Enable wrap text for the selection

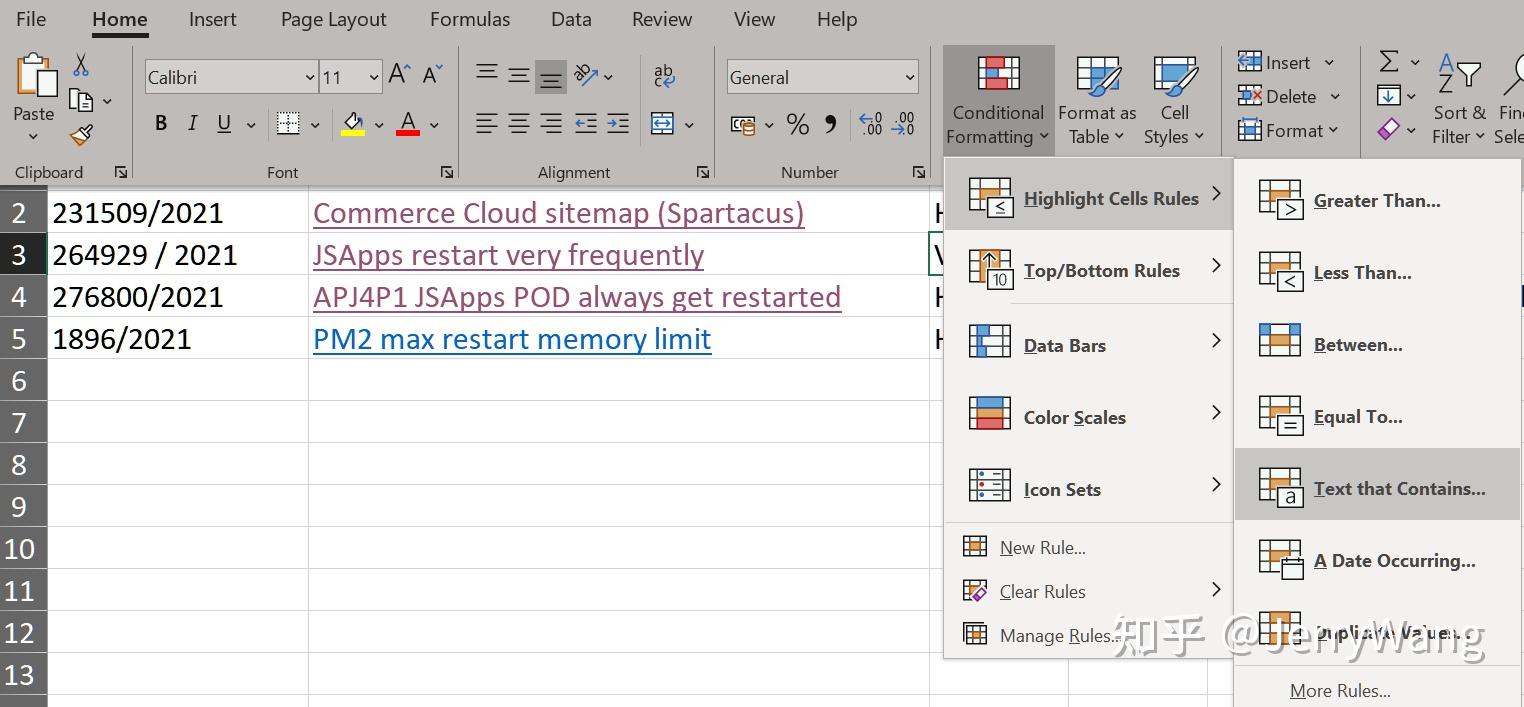(663, 76)
